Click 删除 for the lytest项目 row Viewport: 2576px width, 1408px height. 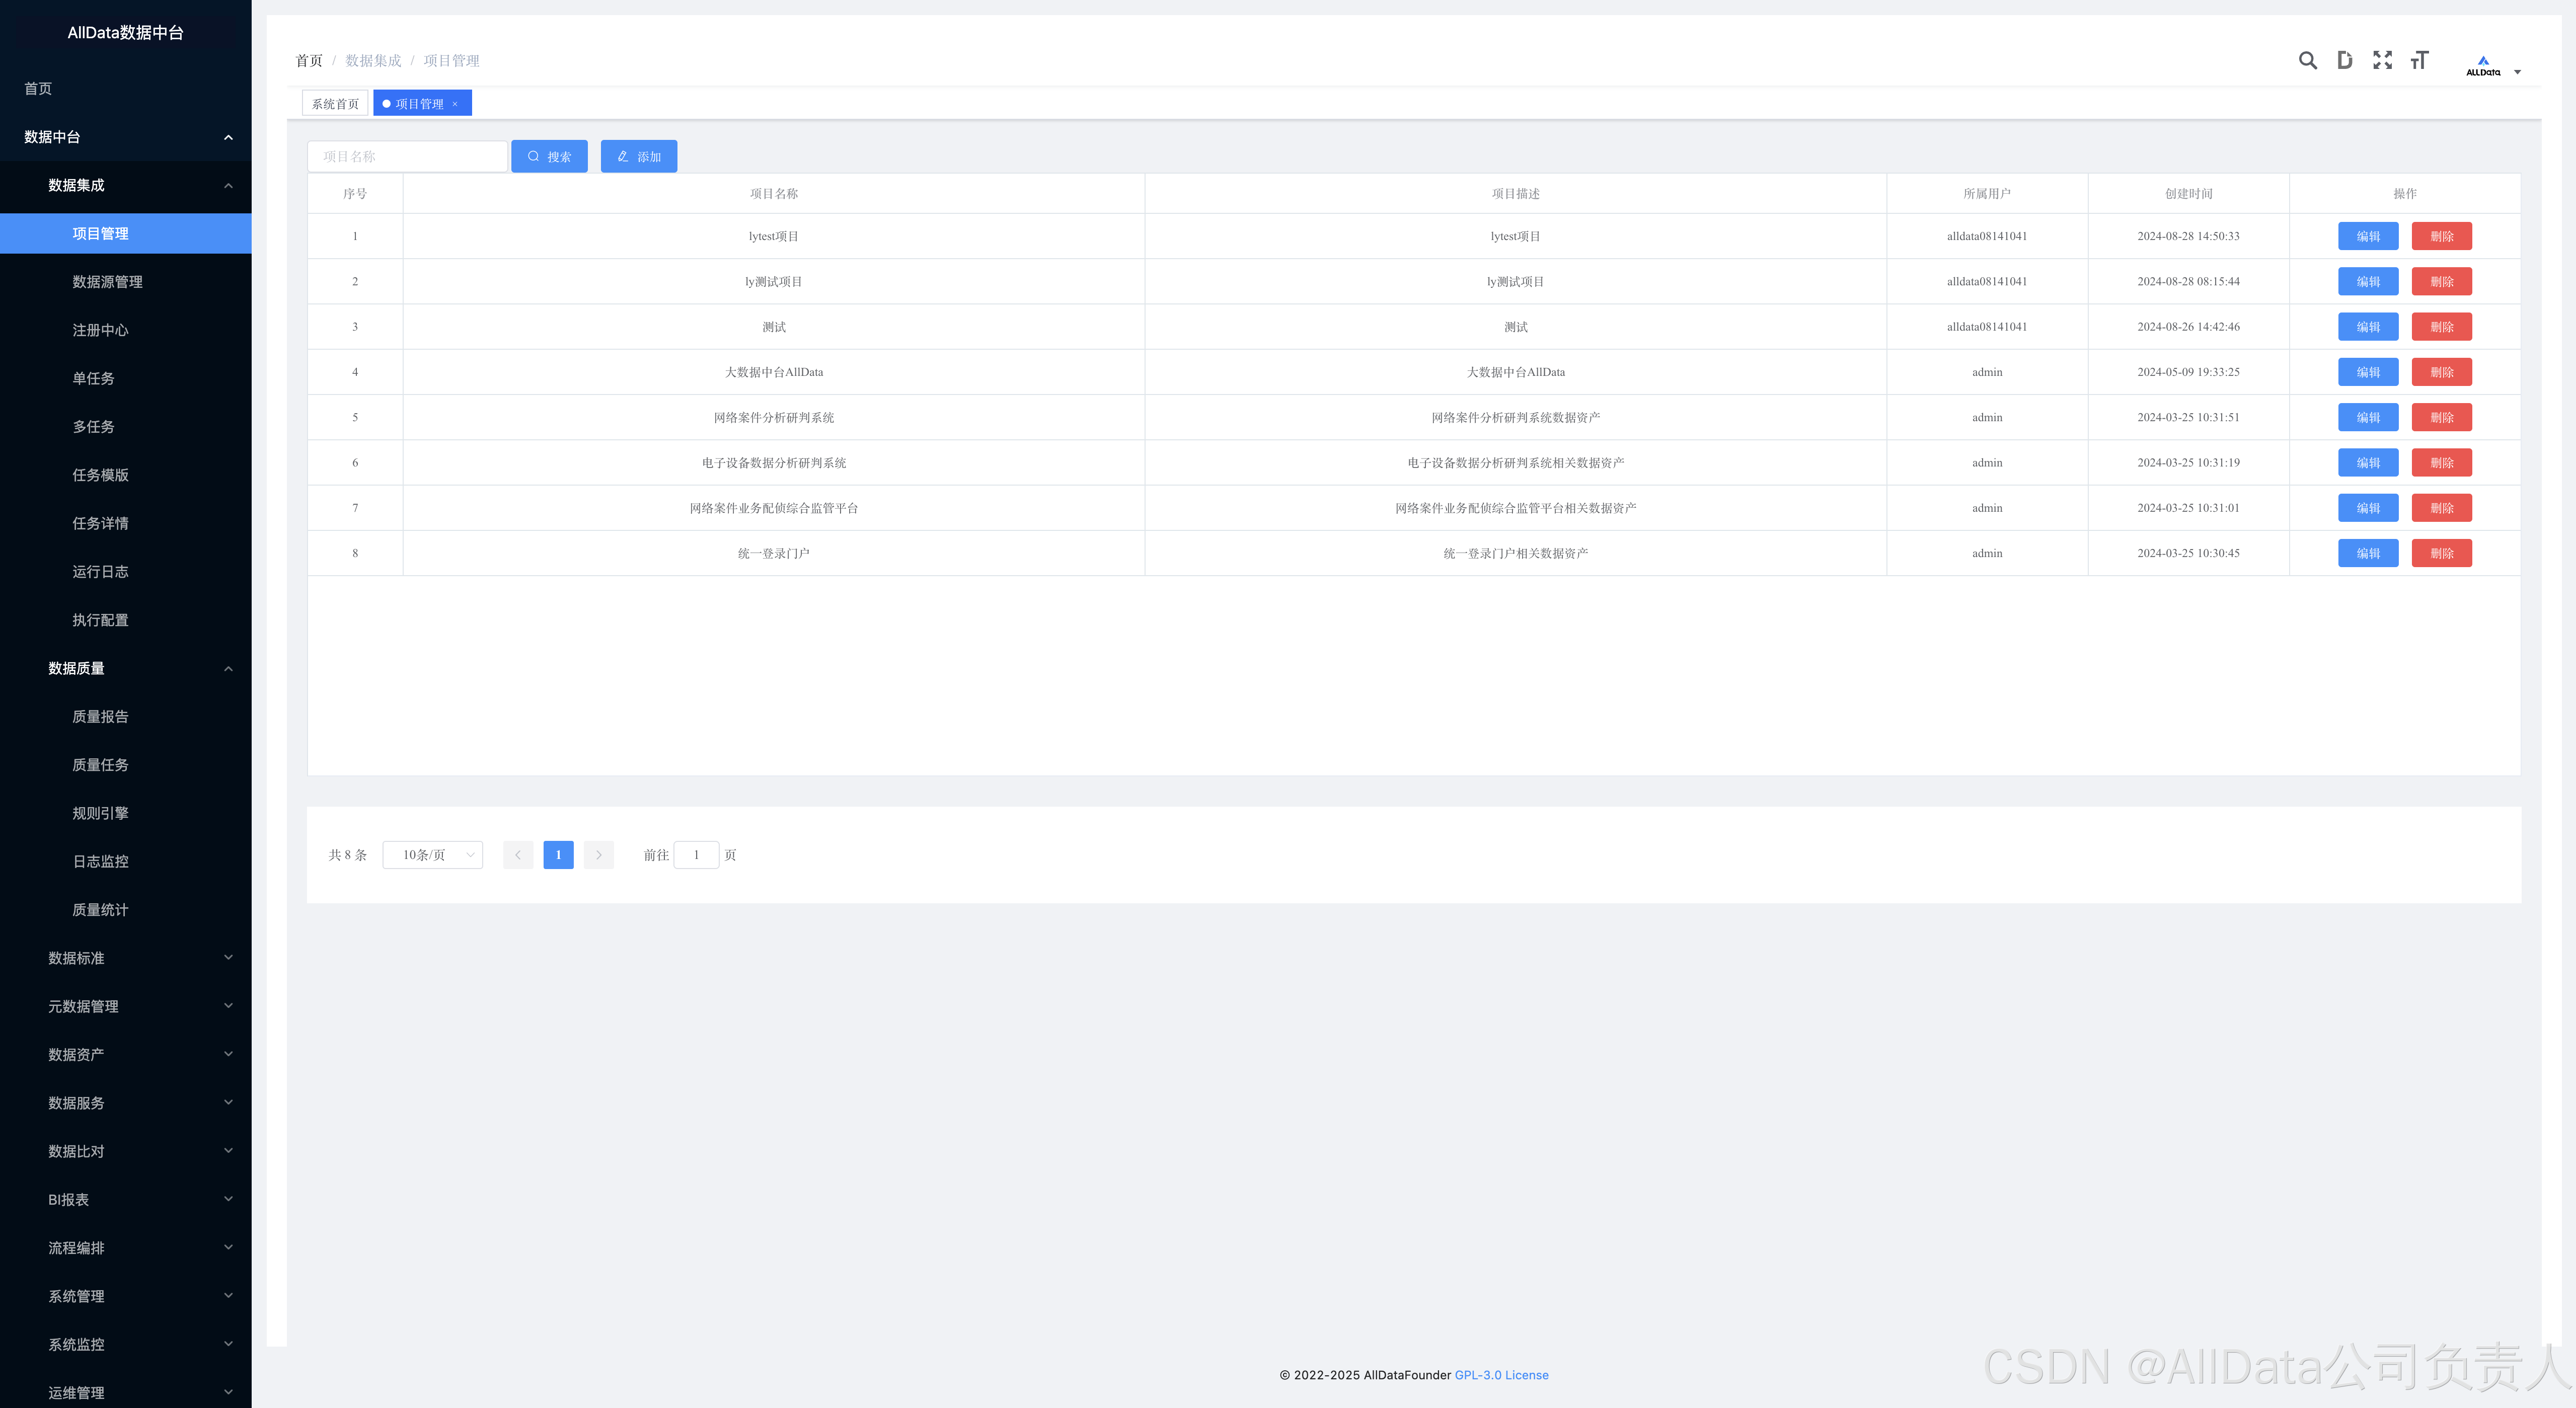pyautogui.click(x=2441, y=236)
